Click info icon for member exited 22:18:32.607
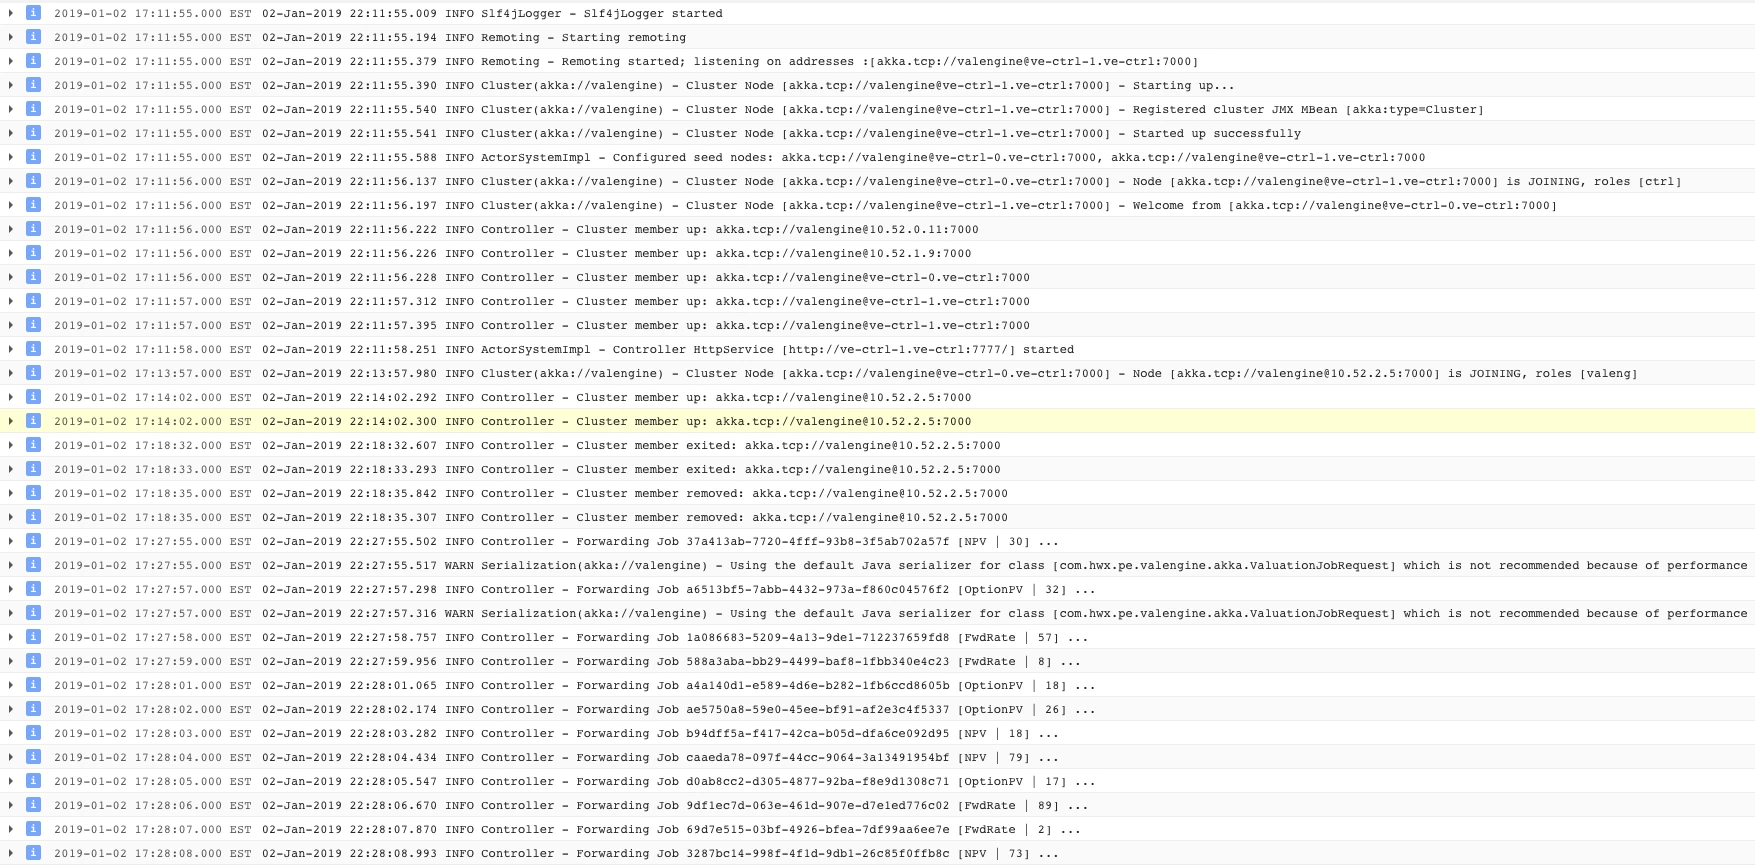Viewport: 1755px width, 867px height. pos(33,445)
